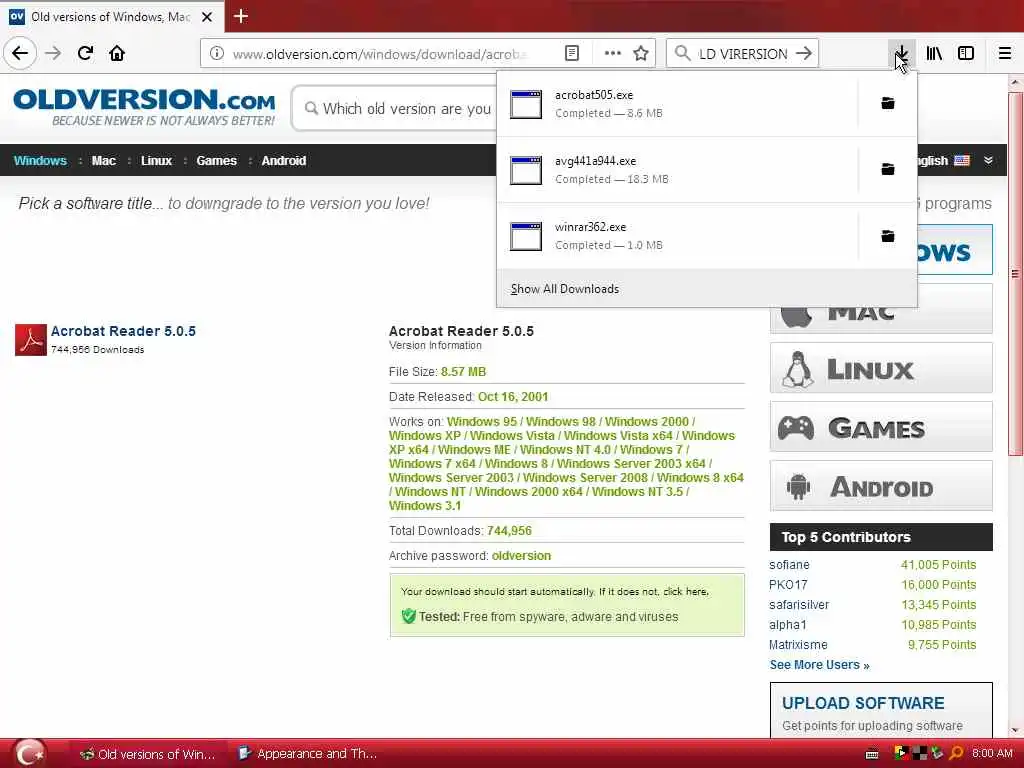Viewport: 1024px width, 768px height.
Task: Open containing folder for winrar362.exe
Action: pos(888,236)
